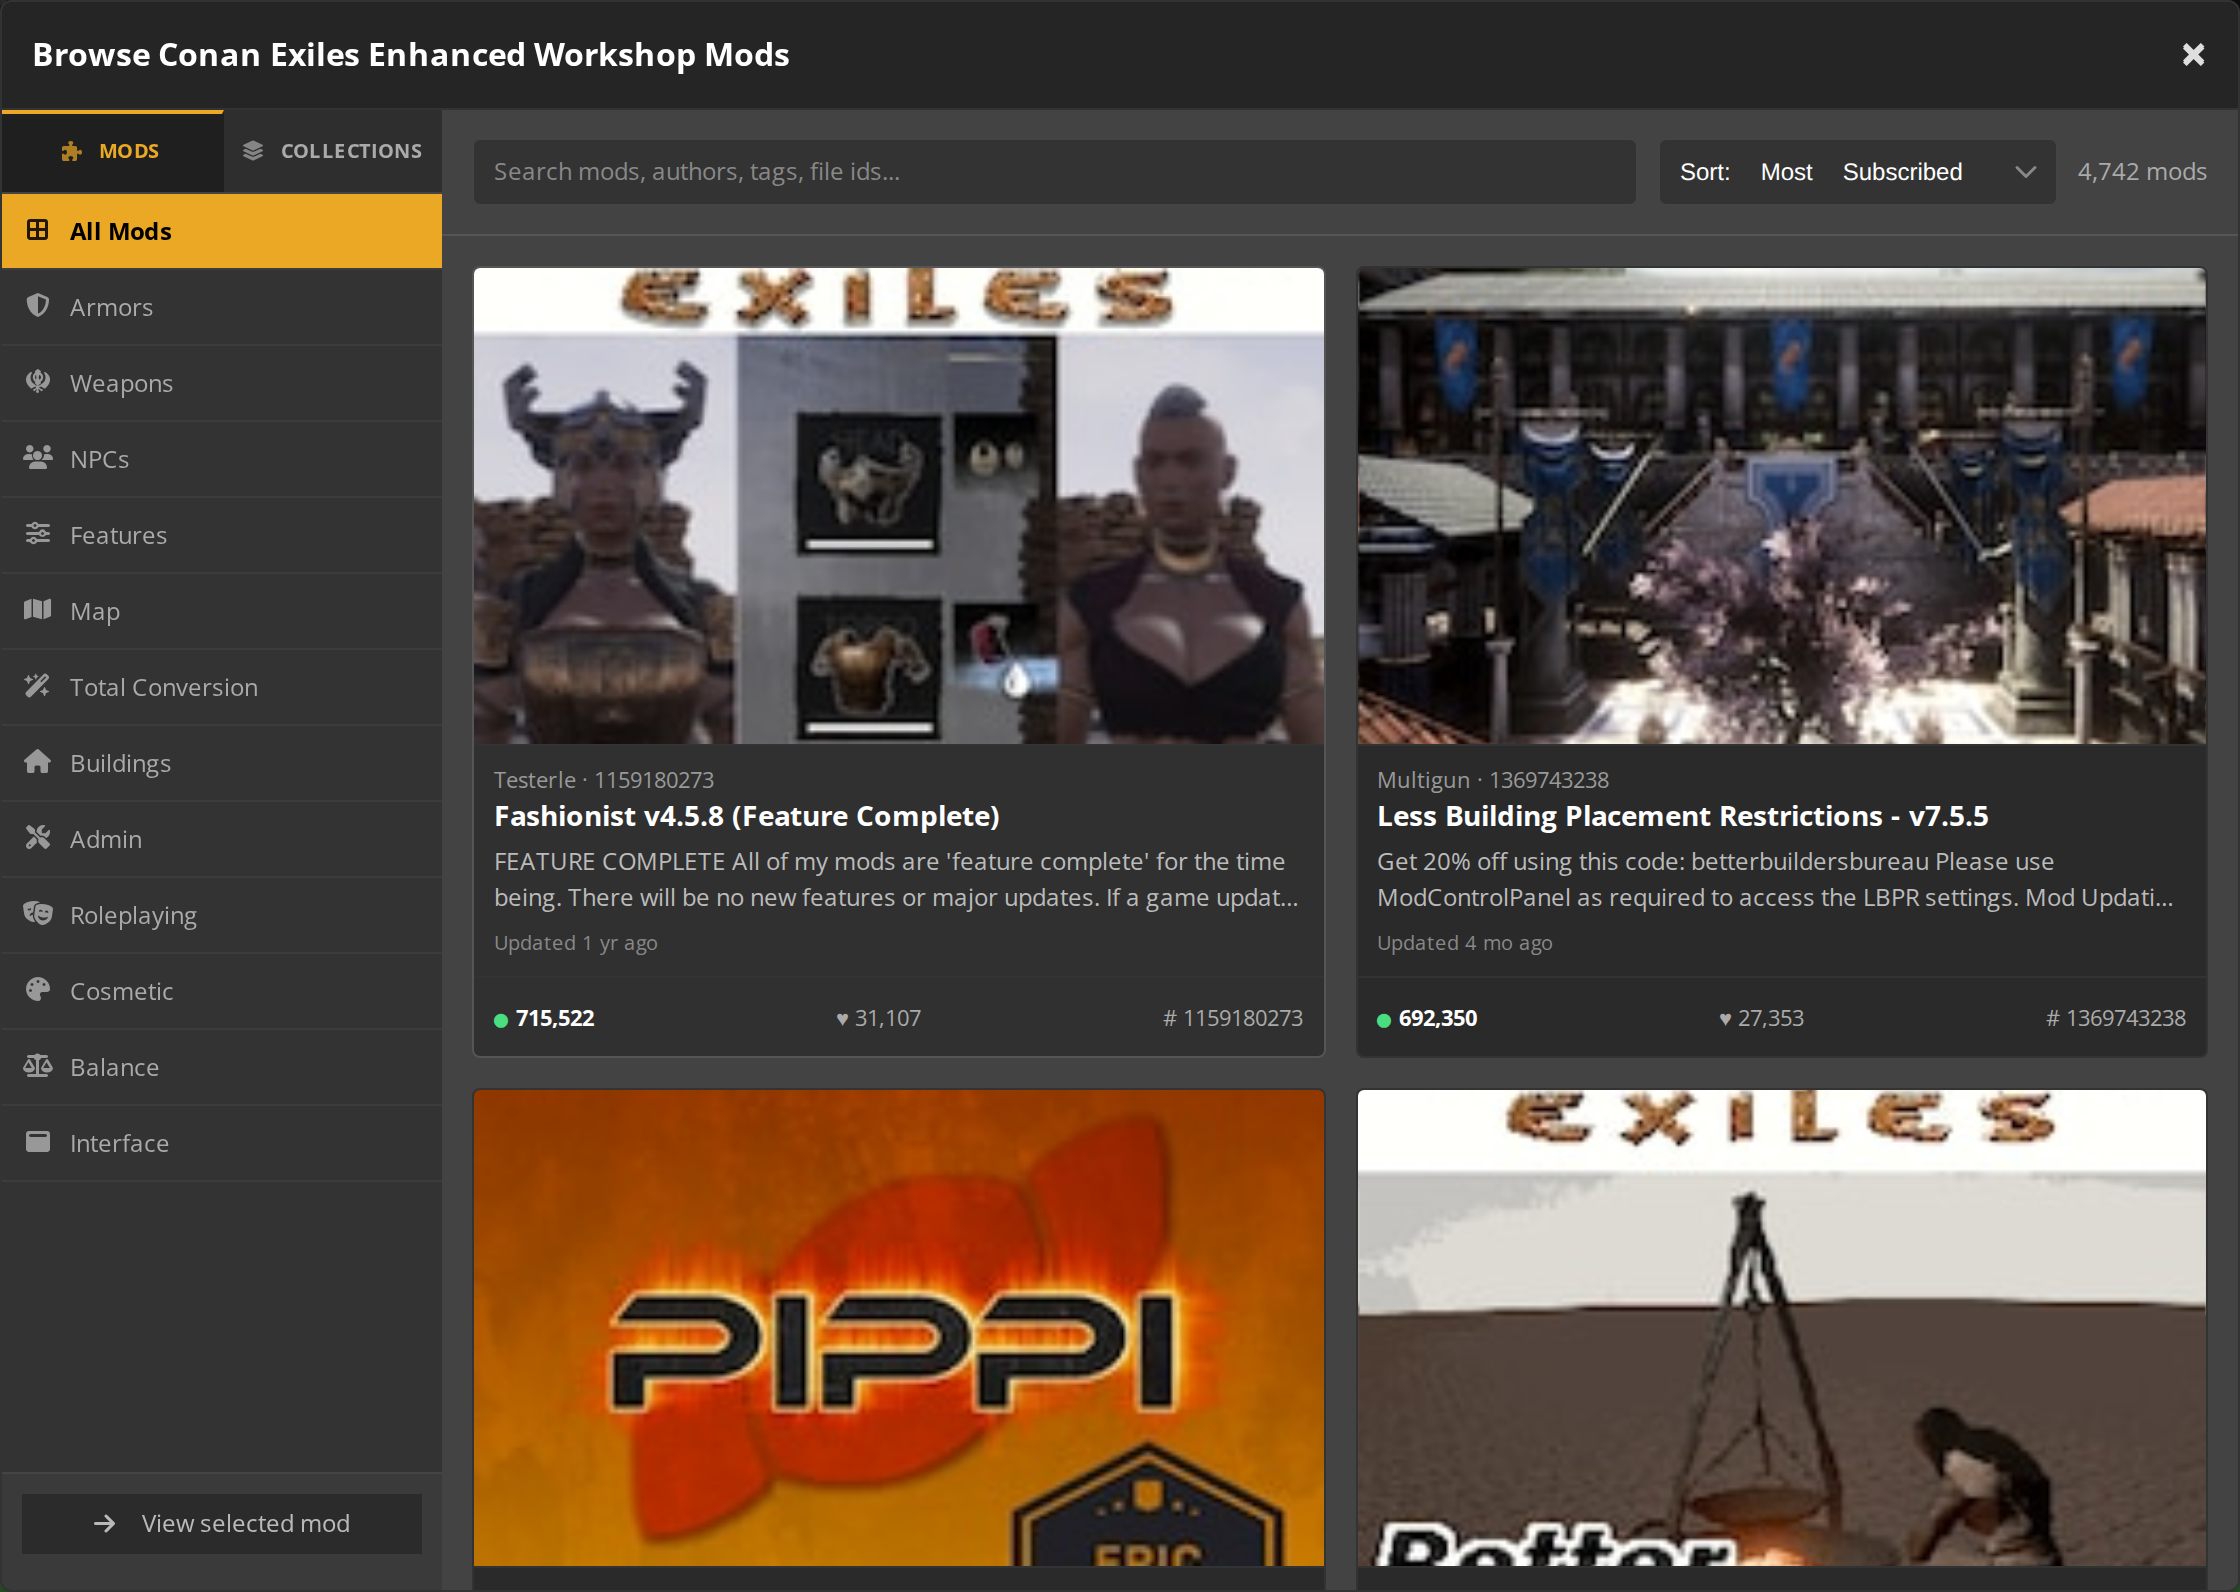
Task: Filter by Balance category
Action: [222, 1067]
